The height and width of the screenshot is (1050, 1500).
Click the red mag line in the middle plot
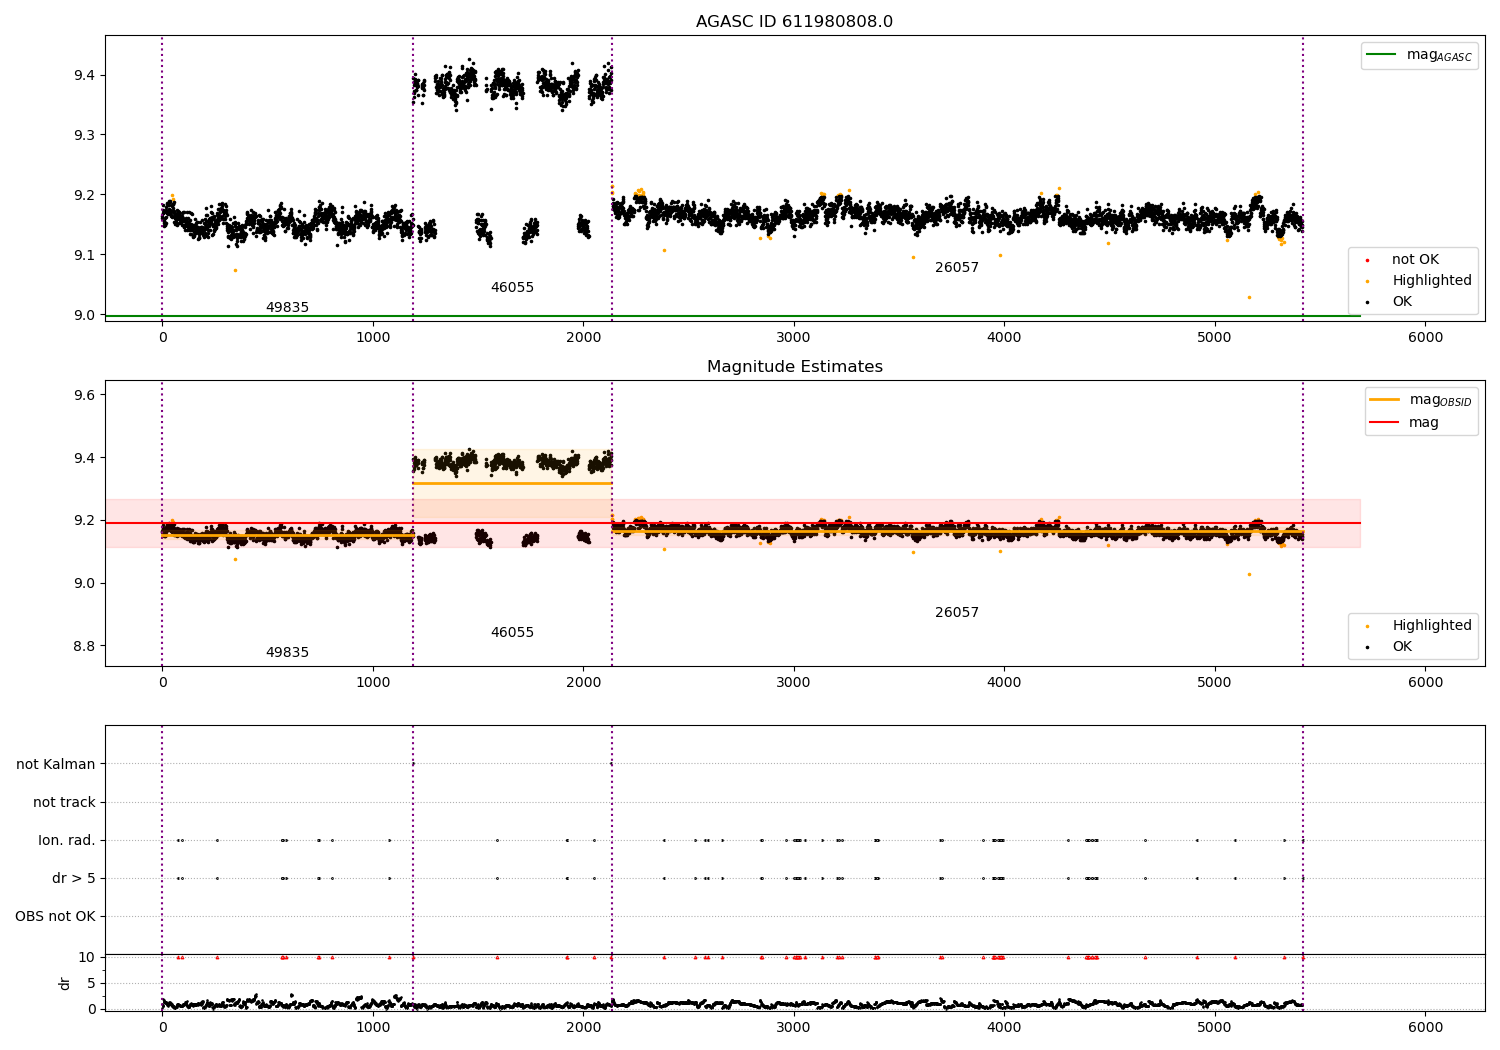pyautogui.click(x=733, y=523)
